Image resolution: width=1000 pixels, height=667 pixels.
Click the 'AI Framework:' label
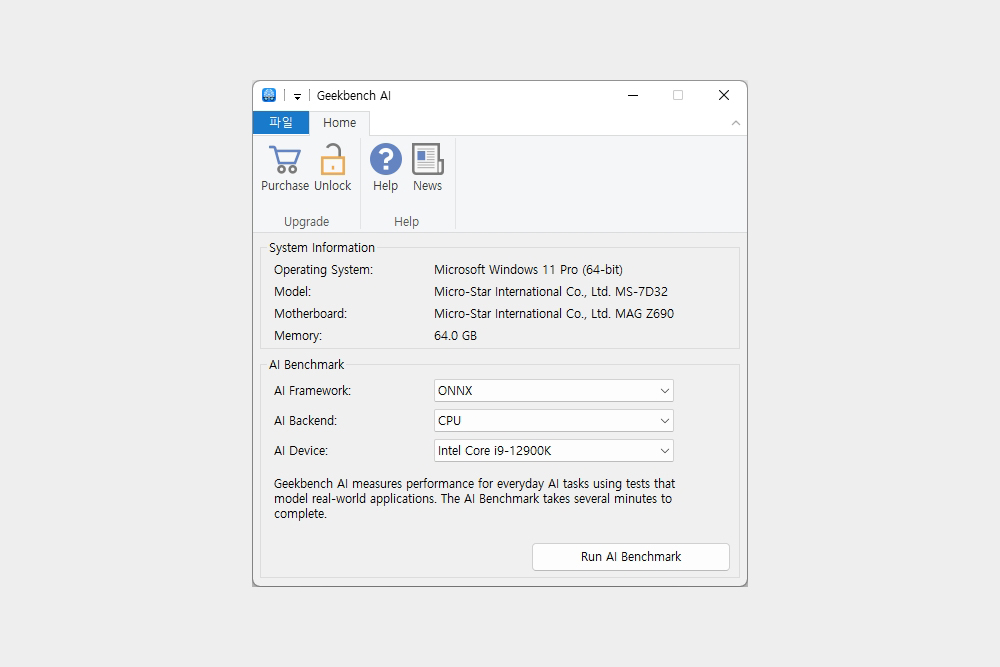point(312,391)
